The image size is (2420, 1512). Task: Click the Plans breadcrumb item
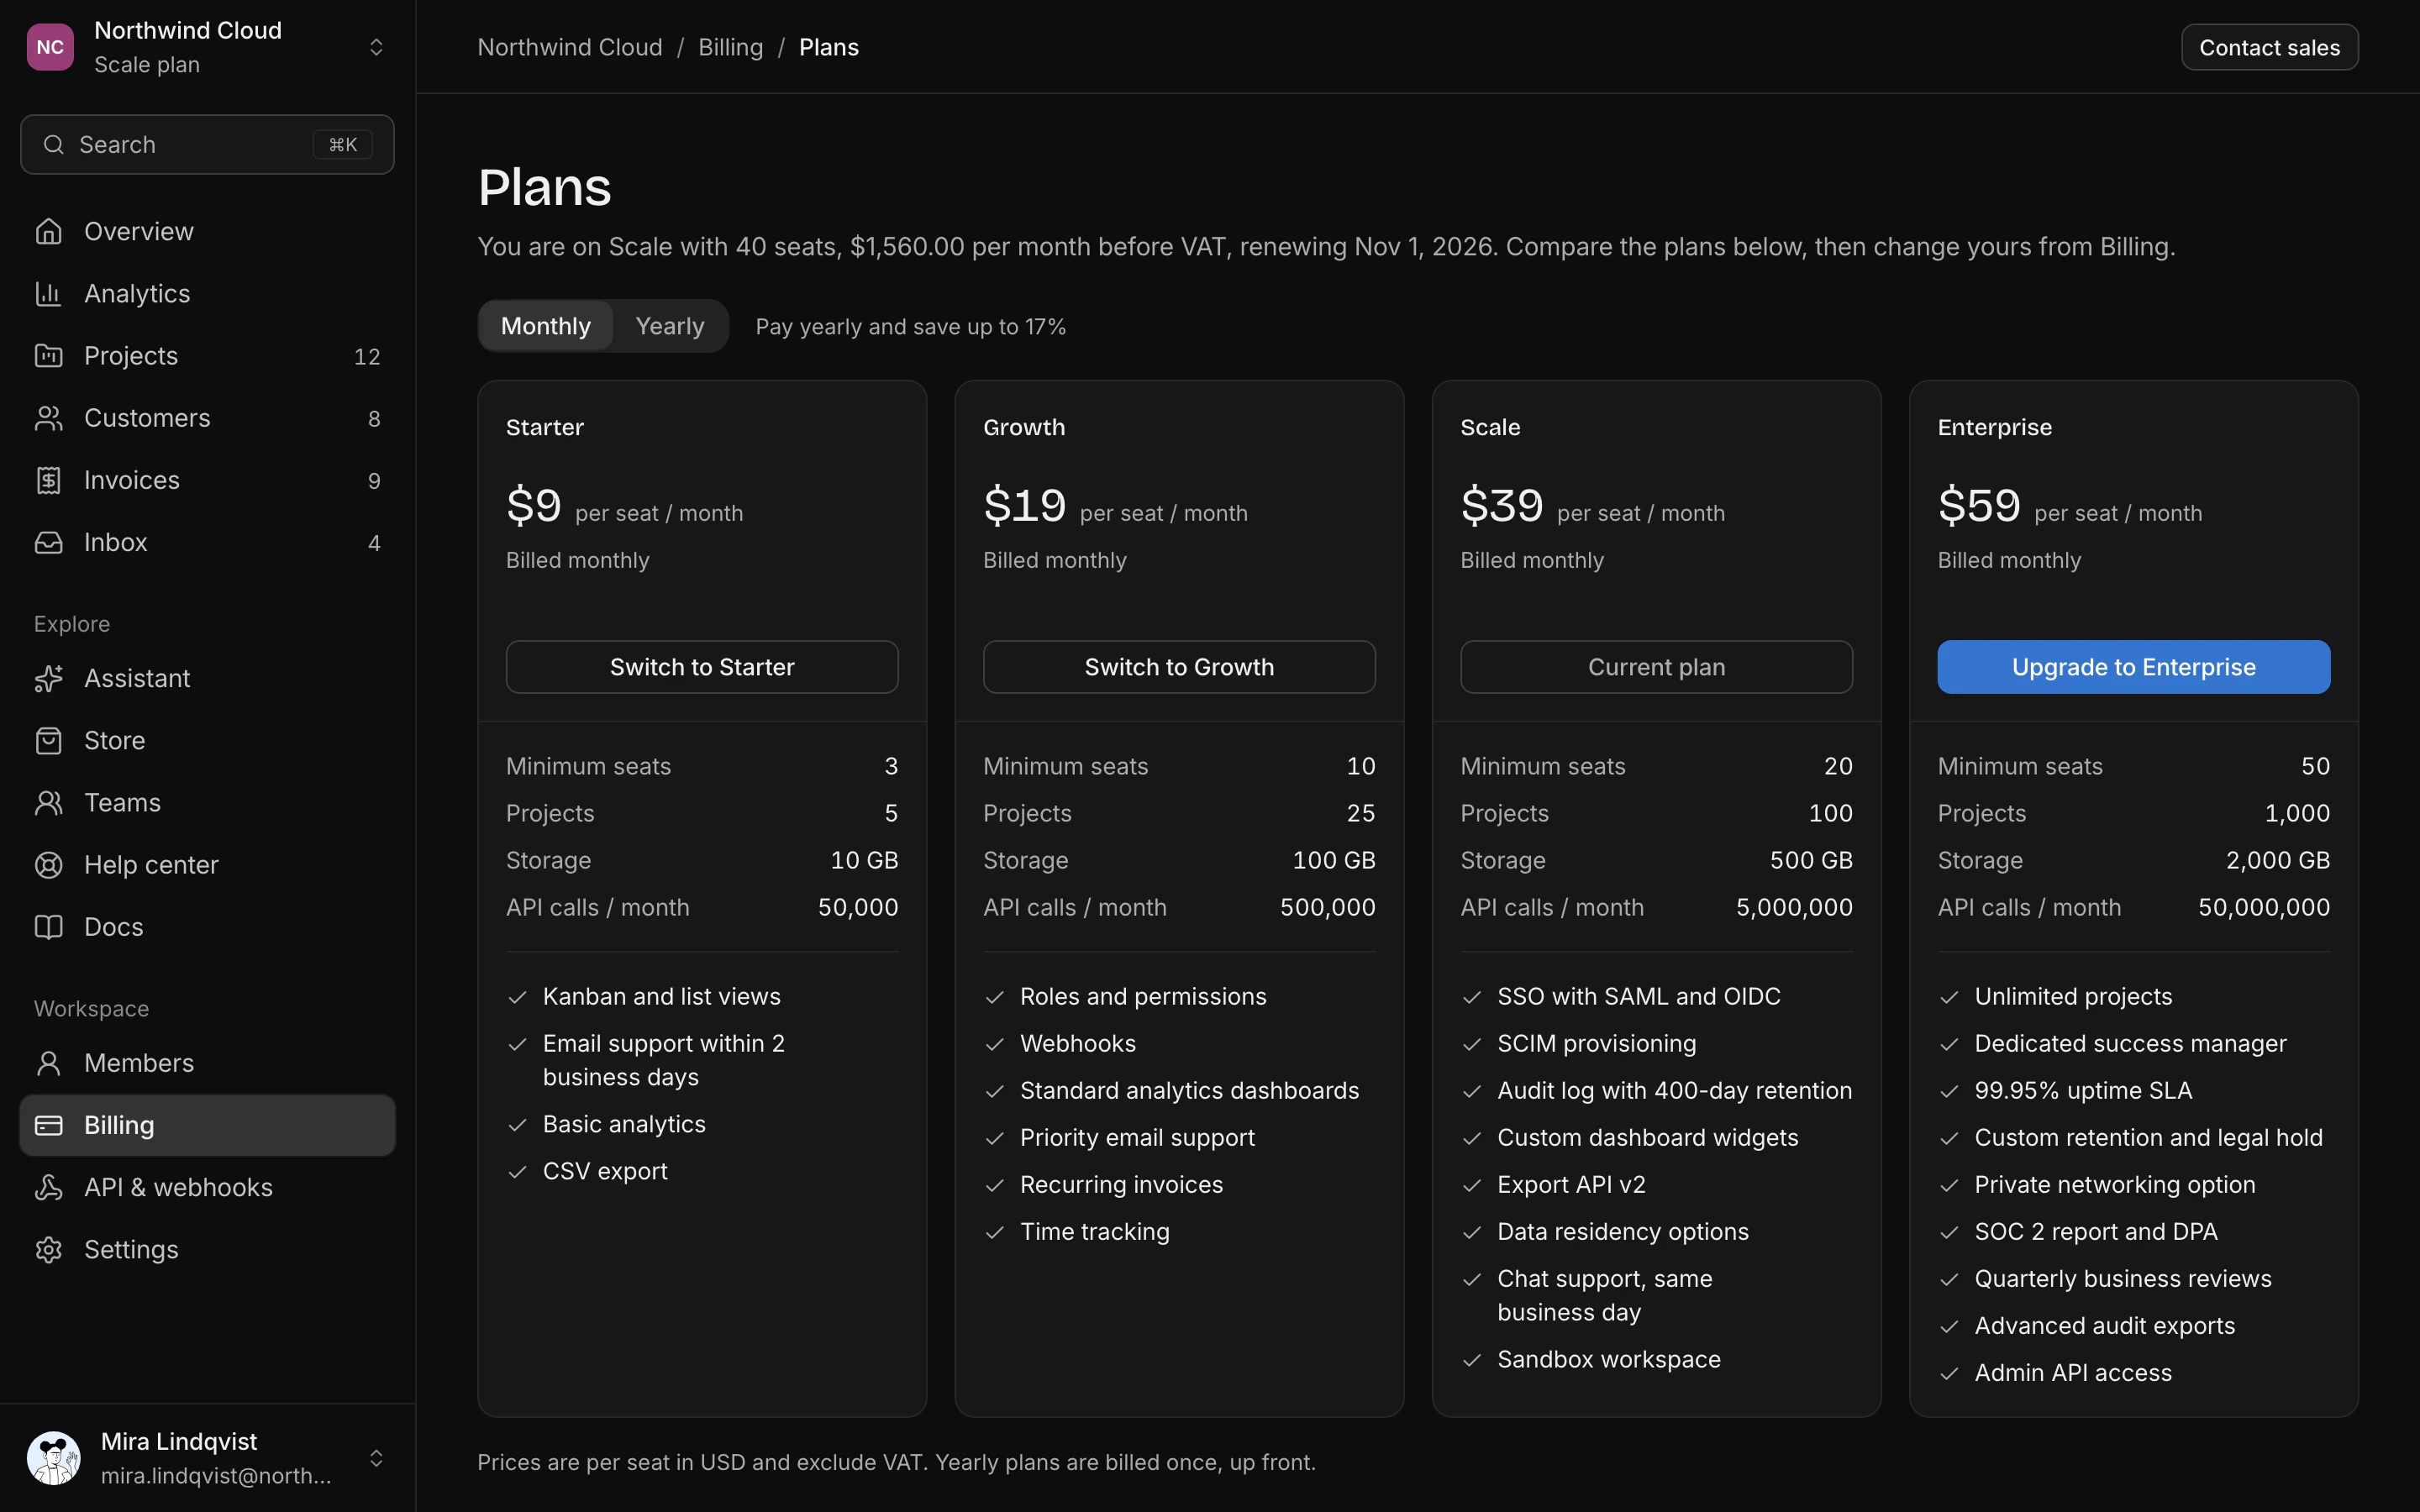coord(829,47)
